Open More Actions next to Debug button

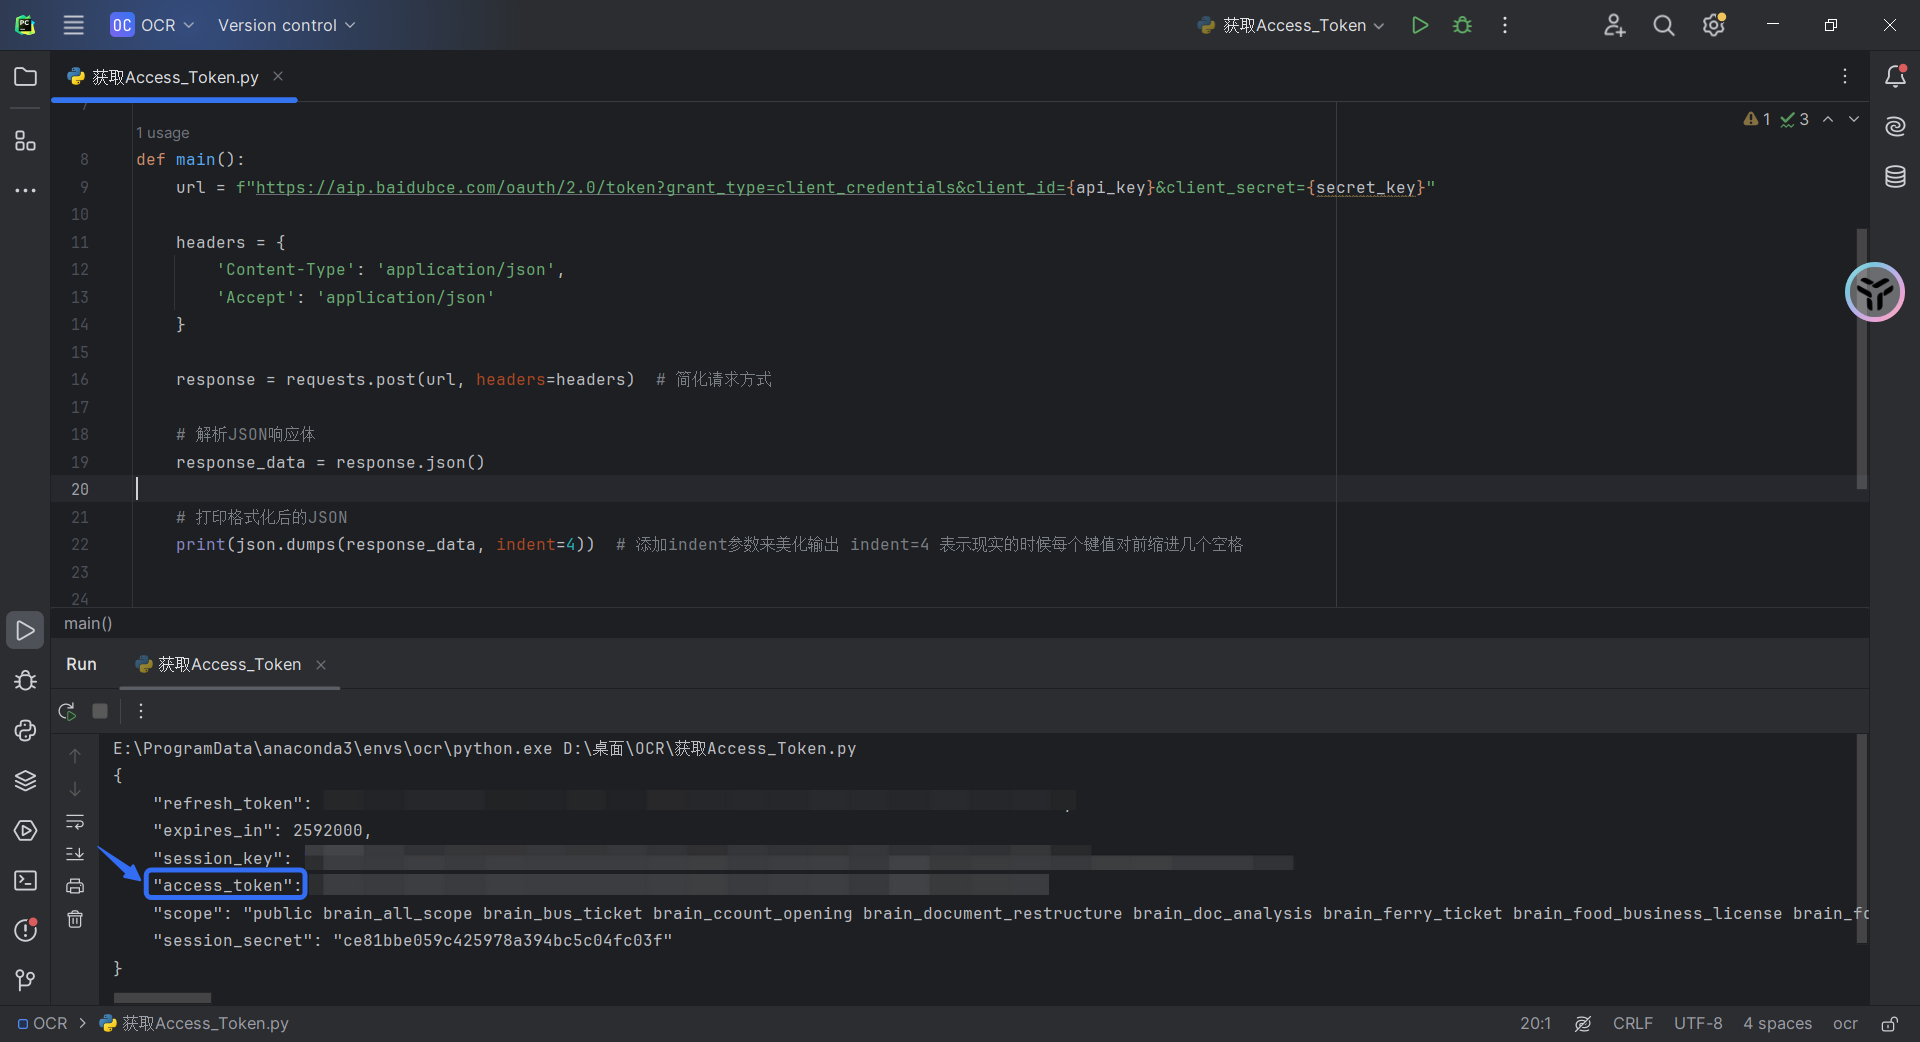pyautogui.click(x=1504, y=25)
